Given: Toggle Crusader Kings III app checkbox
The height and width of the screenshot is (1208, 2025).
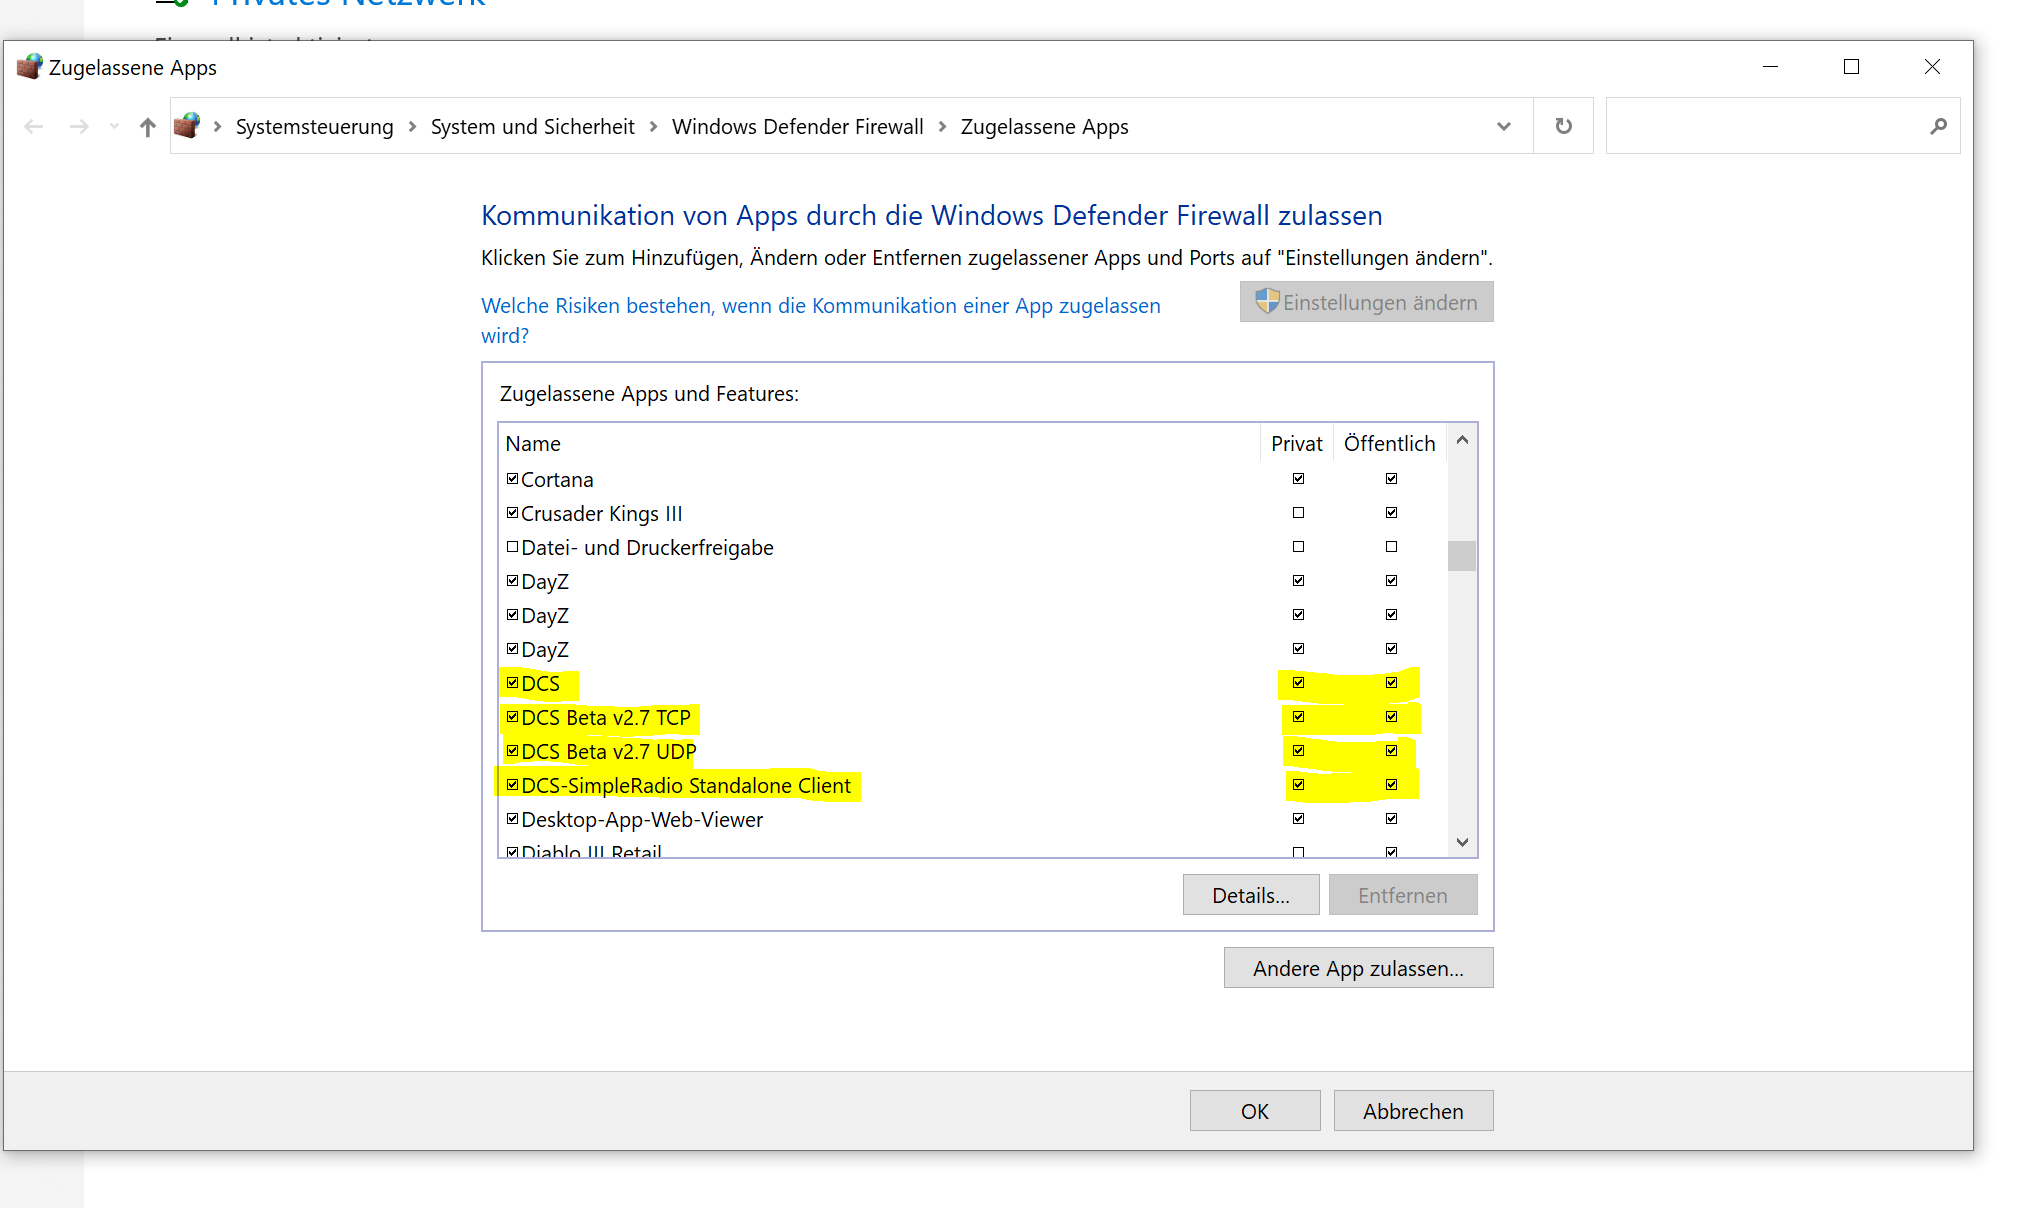Looking at the screenshot, I should click(x=513, y=513).
